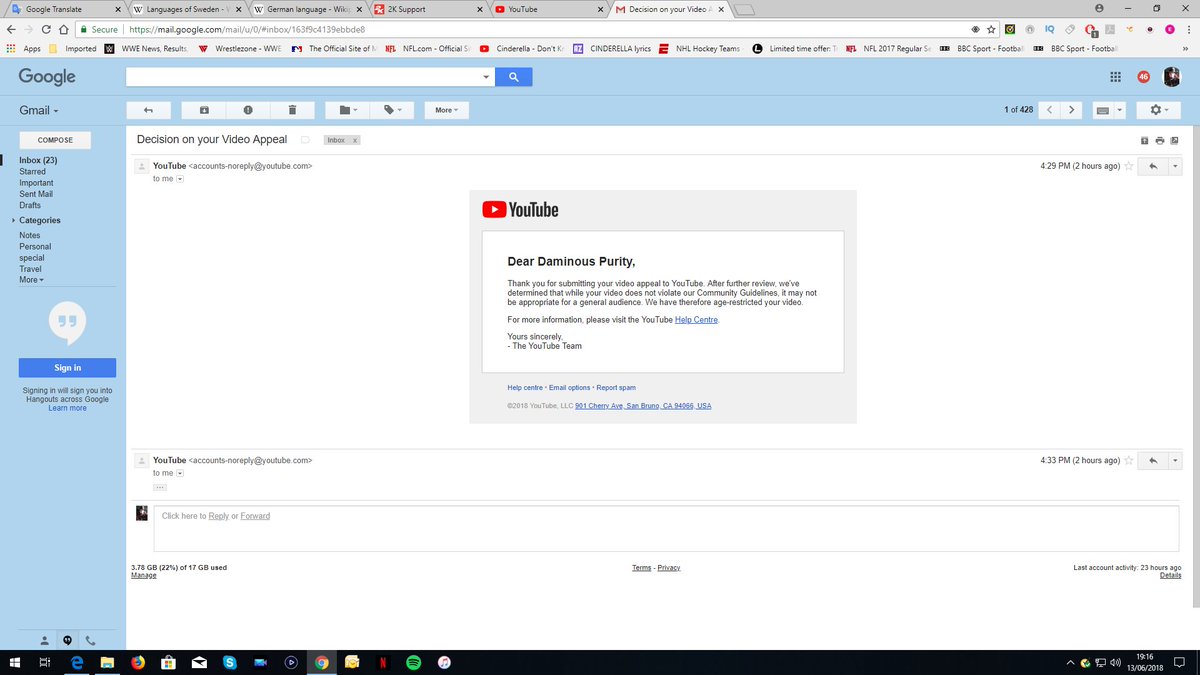Show details of the first message

tap(180, 179)
